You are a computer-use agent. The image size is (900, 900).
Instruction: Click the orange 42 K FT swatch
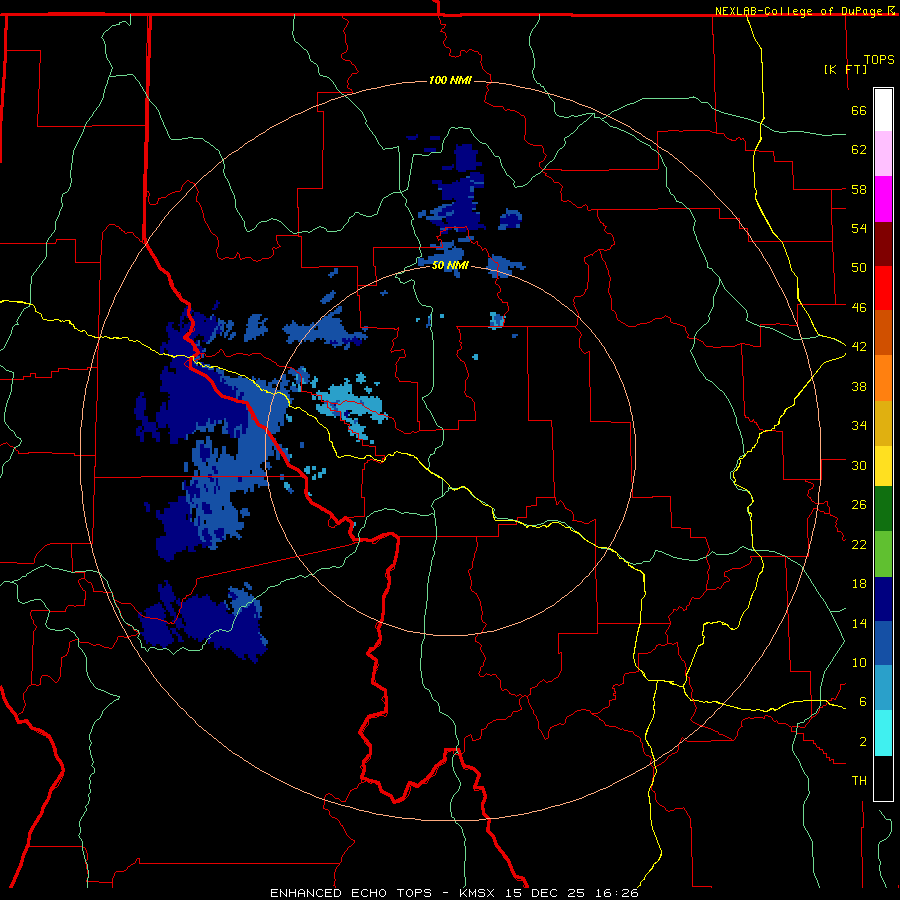tap(883, 377)
